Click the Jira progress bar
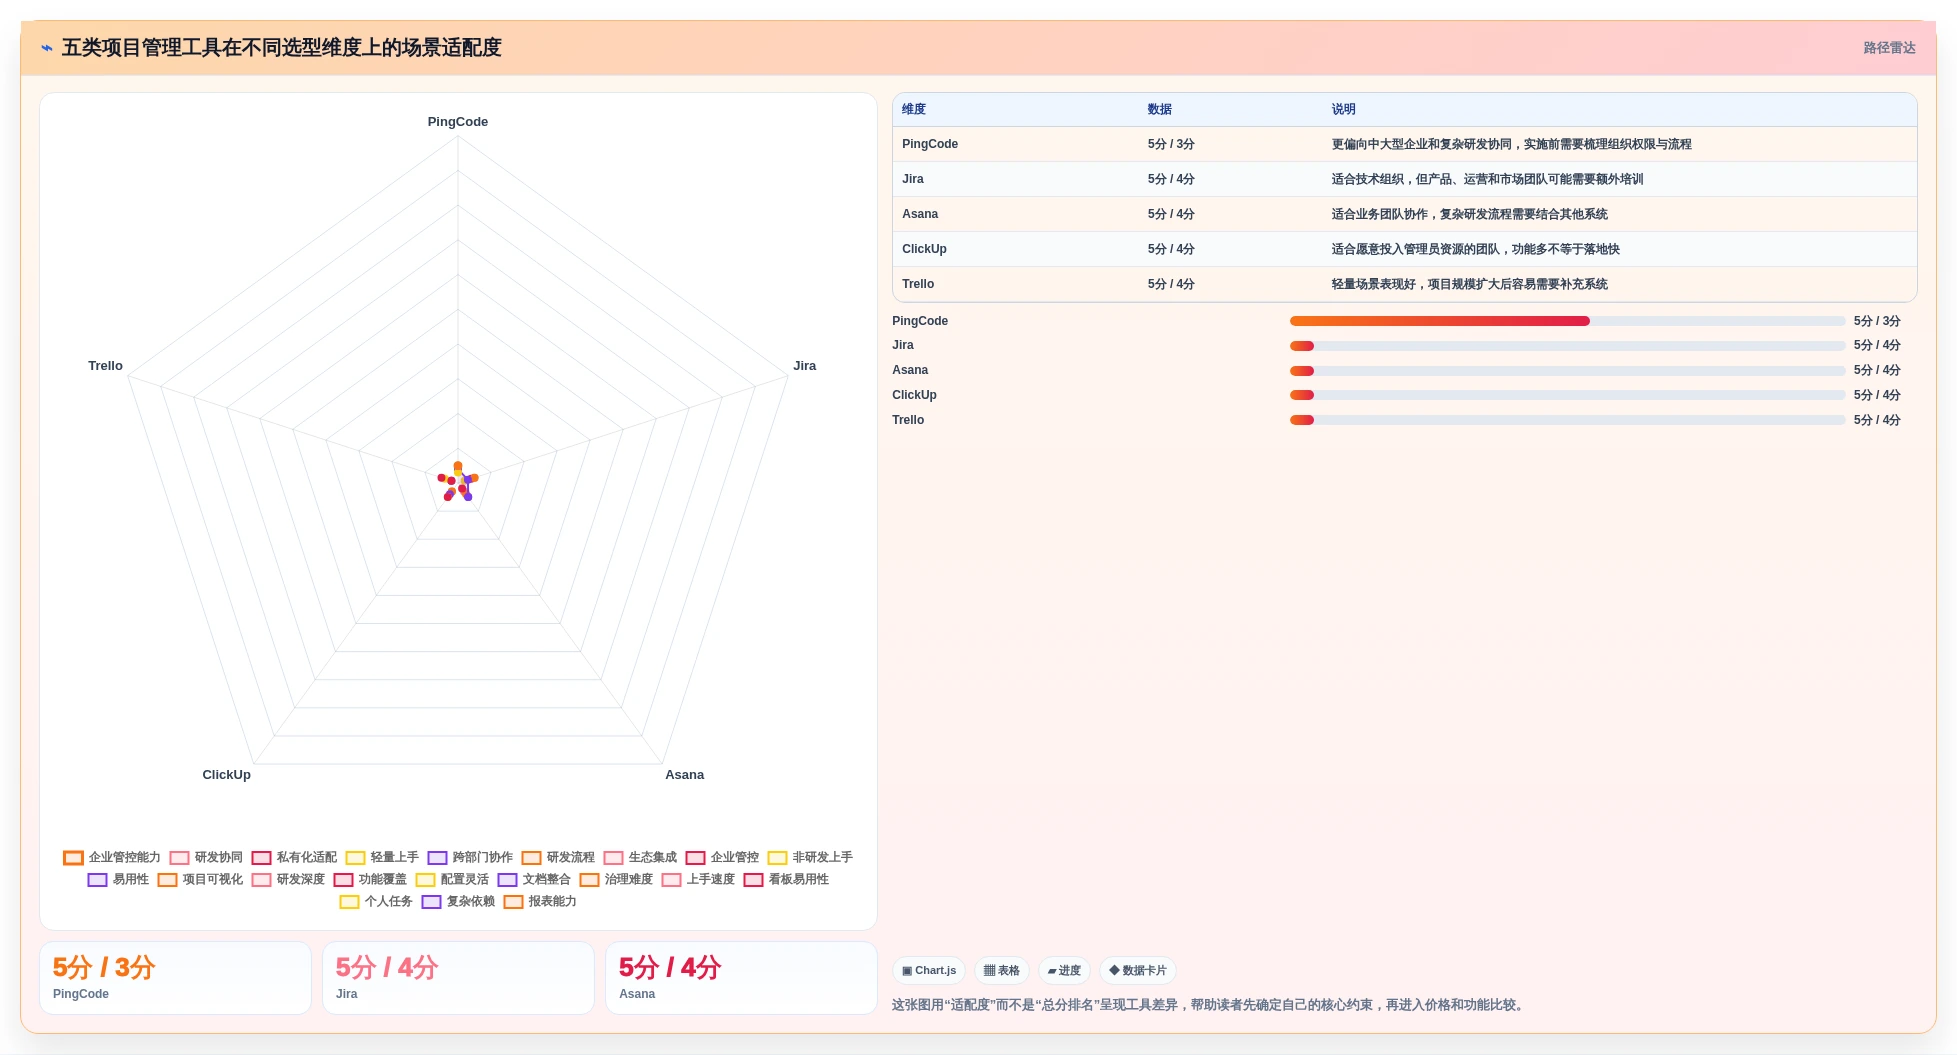 pos(1567,346)
